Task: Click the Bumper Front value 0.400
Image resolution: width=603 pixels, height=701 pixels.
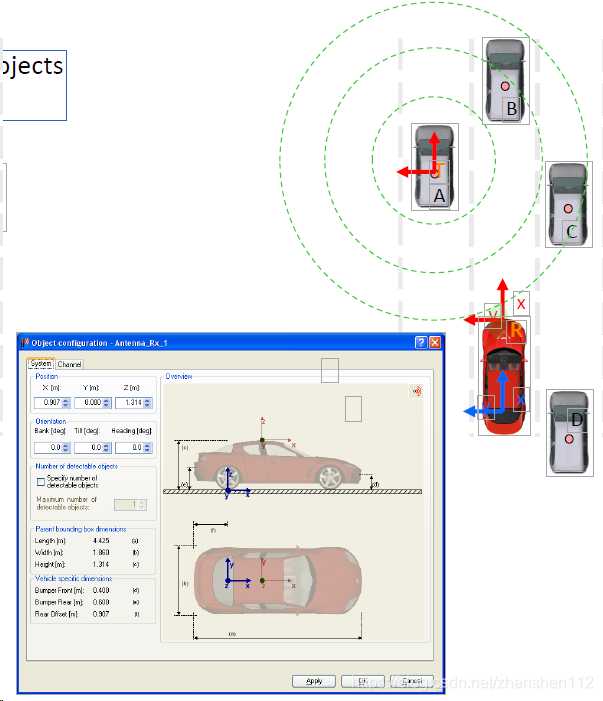Action: 101,591
